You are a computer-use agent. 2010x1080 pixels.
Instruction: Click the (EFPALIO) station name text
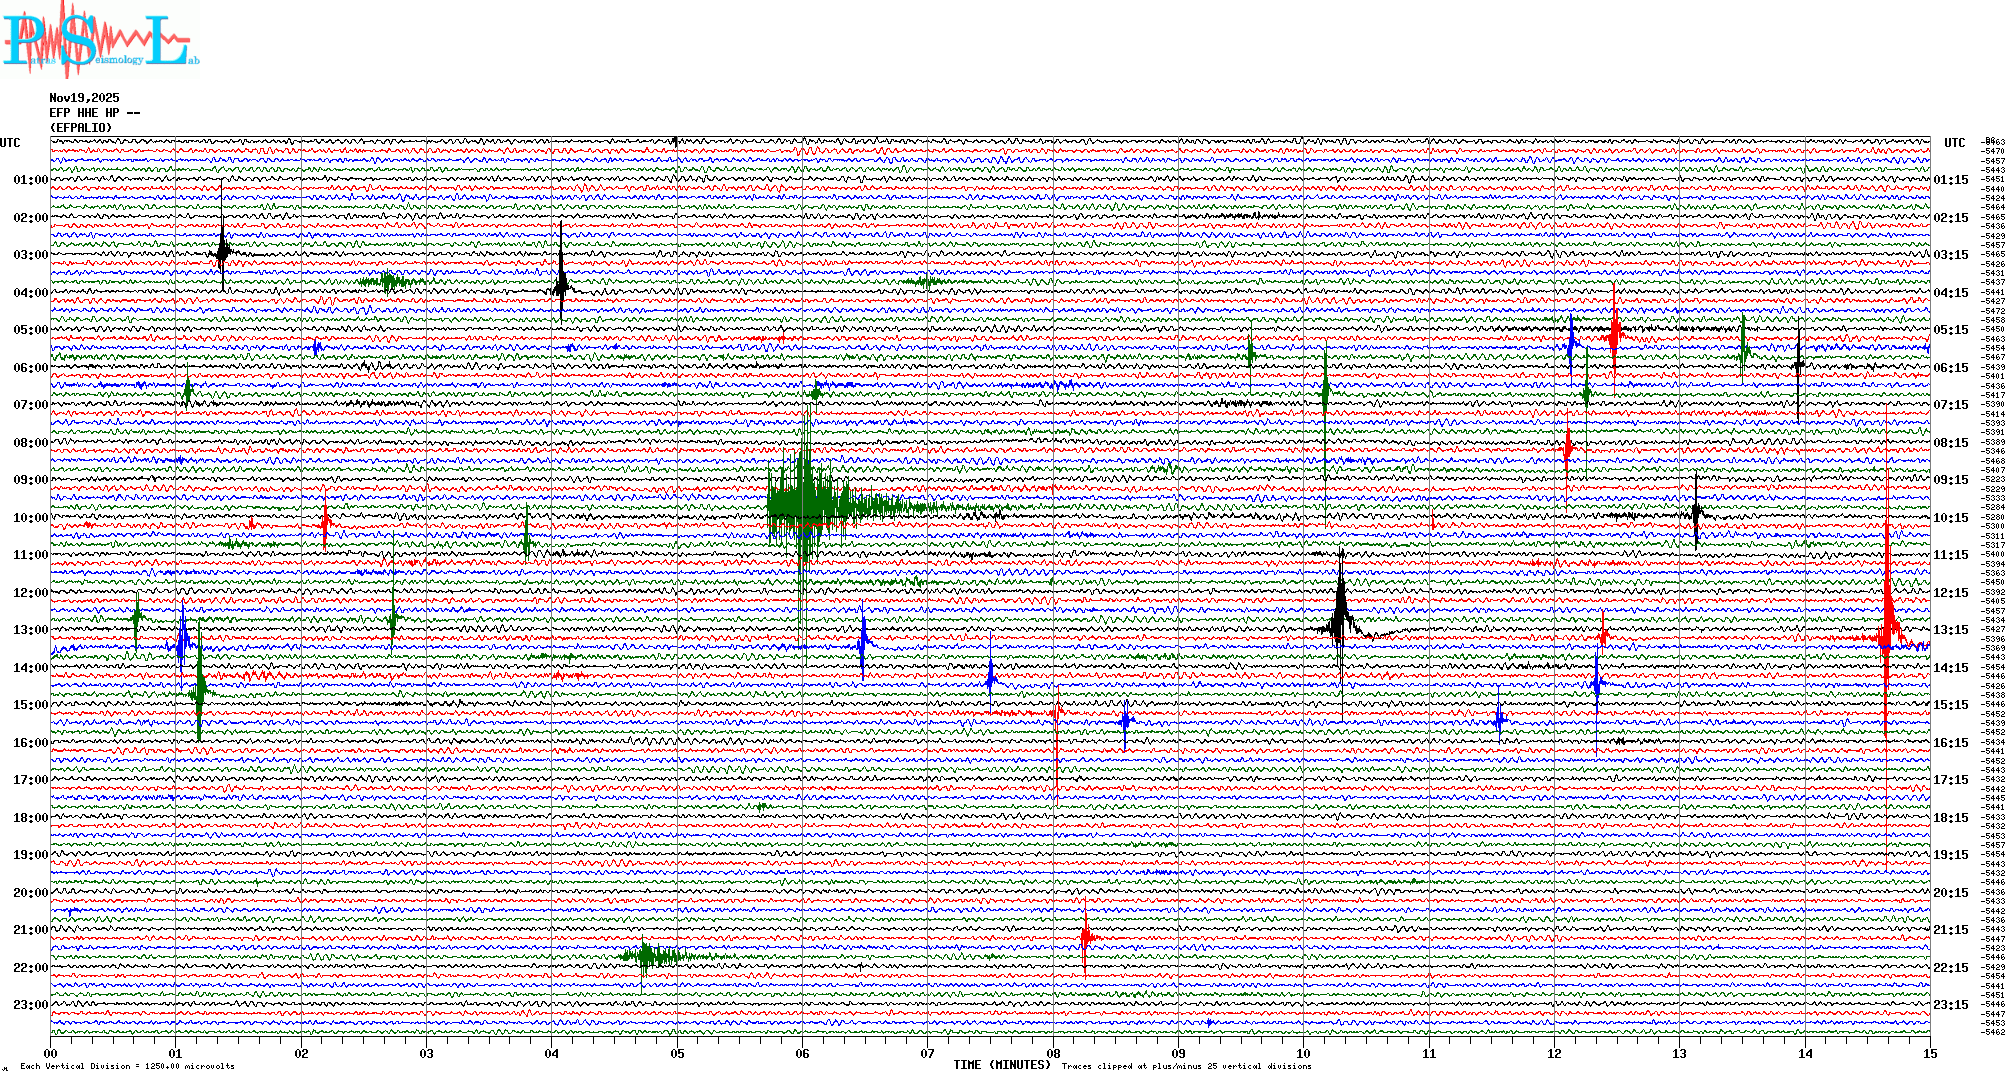[x=81, y=128]
